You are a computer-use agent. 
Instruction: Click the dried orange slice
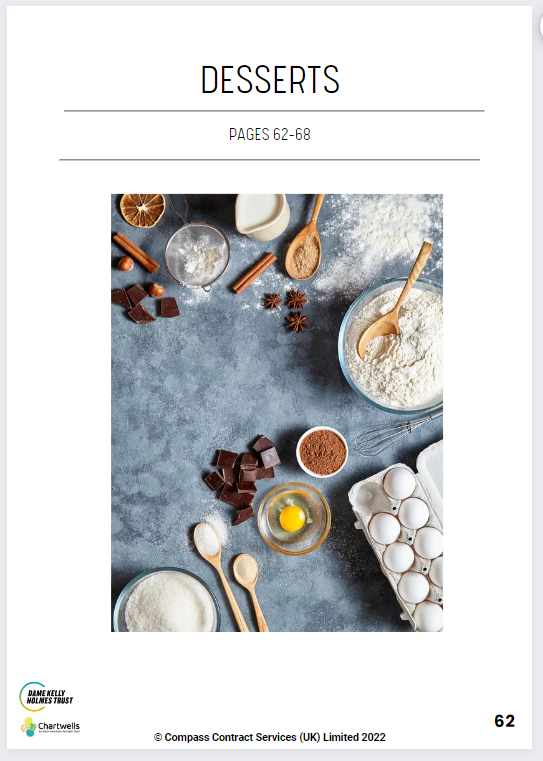pyautogui.click(x=143, y=209)
